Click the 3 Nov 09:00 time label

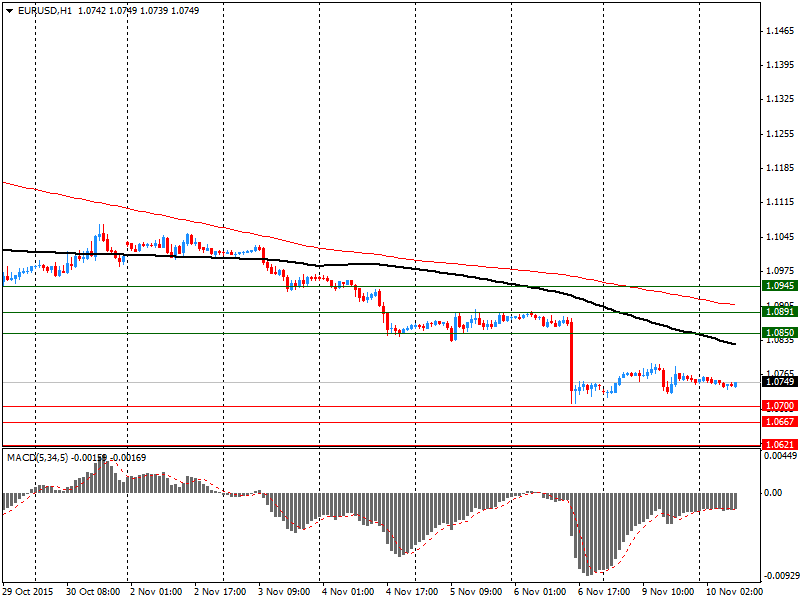pos(284,592)
